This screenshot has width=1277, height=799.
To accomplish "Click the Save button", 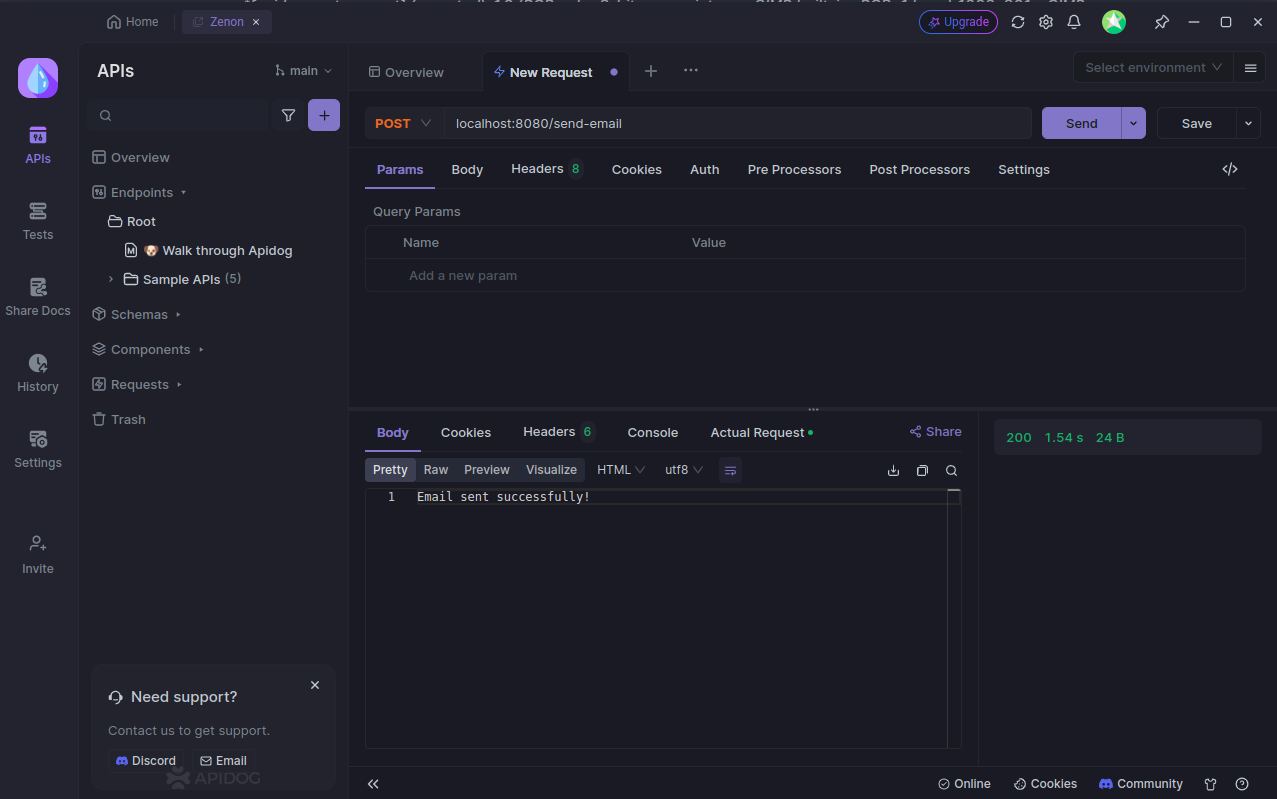I will tap(1197, 123).
